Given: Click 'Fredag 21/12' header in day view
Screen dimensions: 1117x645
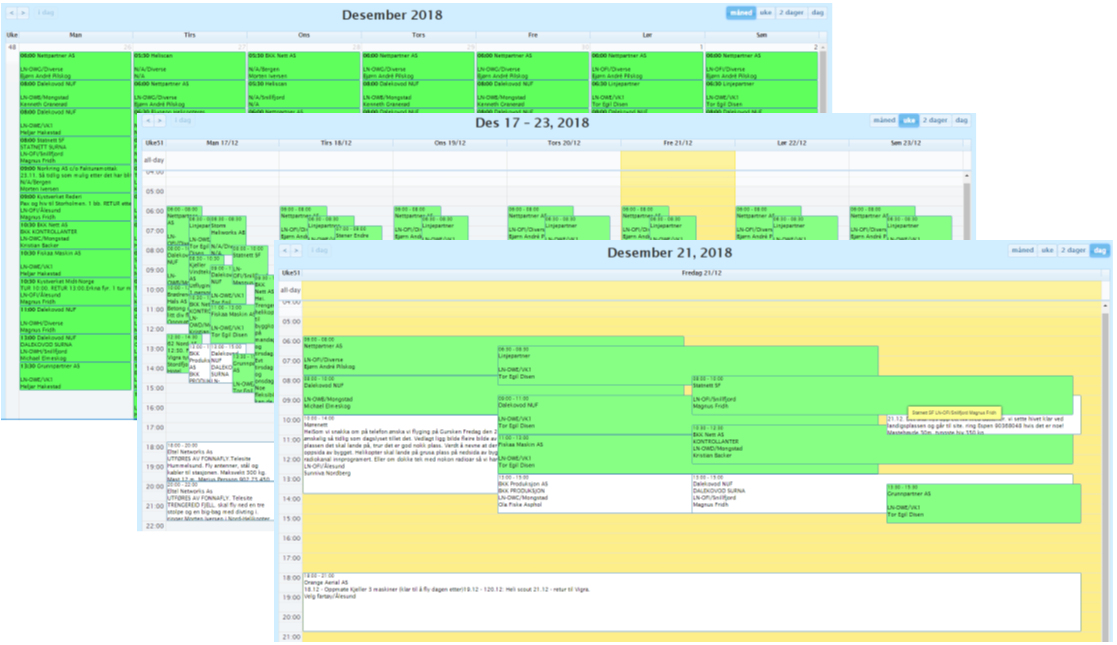Looking at the screenshot, I should [x=702, y=273].
